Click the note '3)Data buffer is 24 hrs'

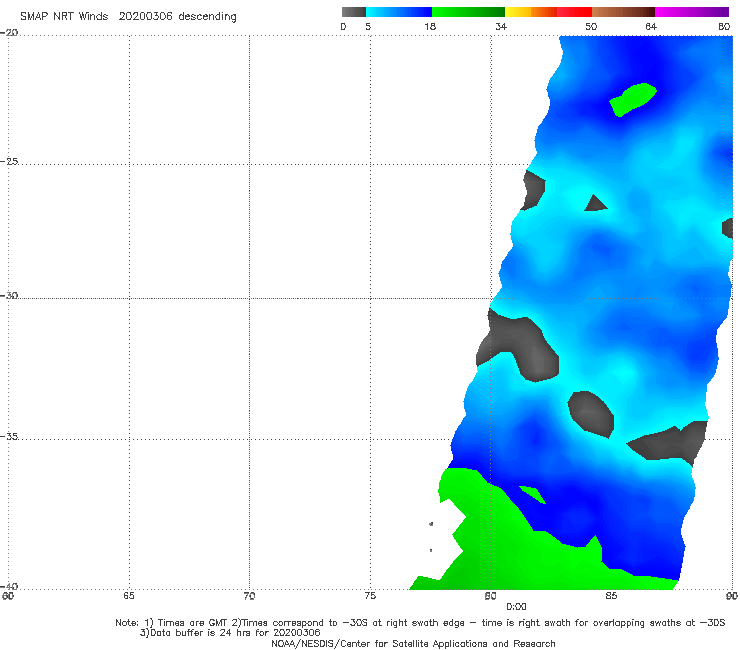tap(230, 633)
